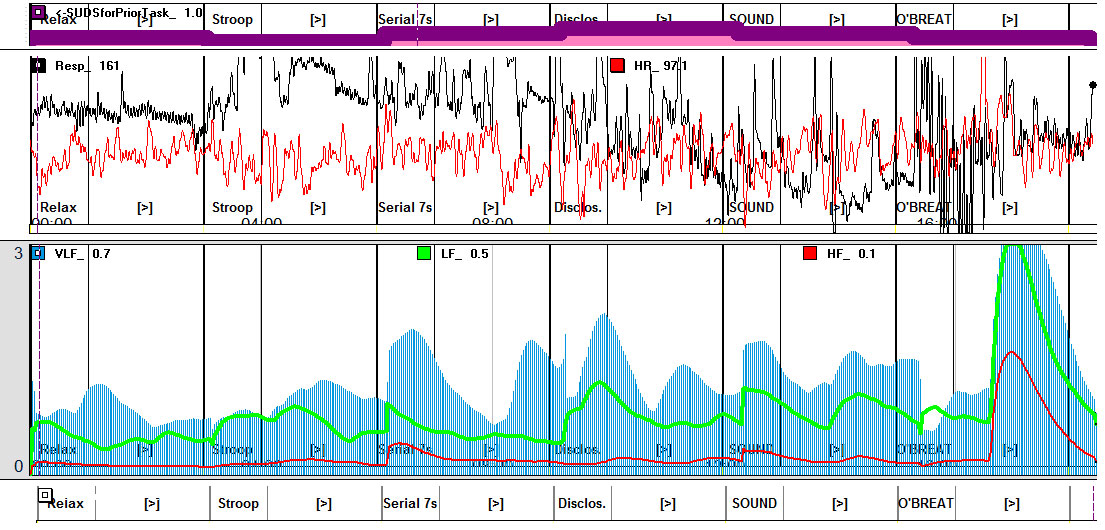Click the black Resp channel icon

(38, 66)
